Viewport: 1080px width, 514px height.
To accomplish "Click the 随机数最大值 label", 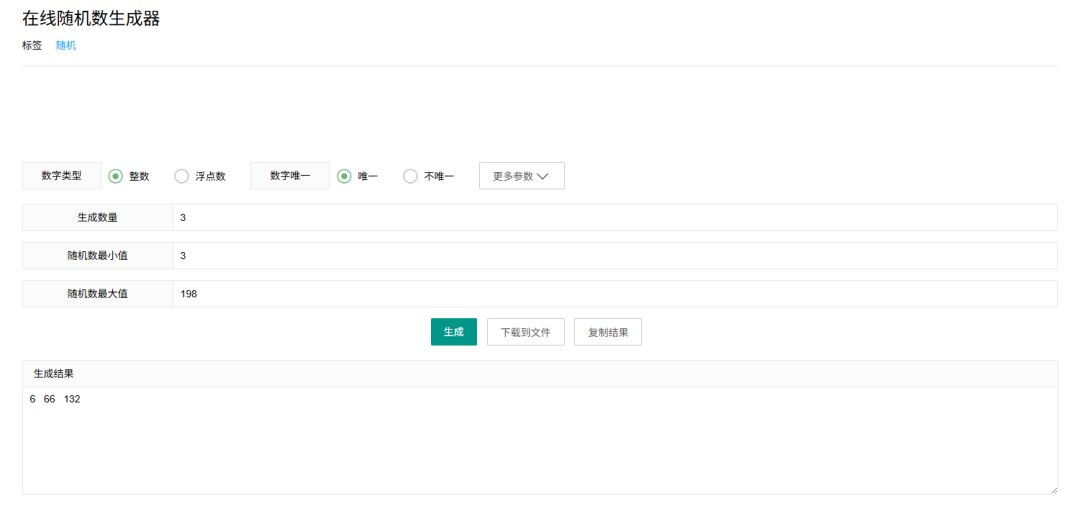I will [x=98, y=294].
